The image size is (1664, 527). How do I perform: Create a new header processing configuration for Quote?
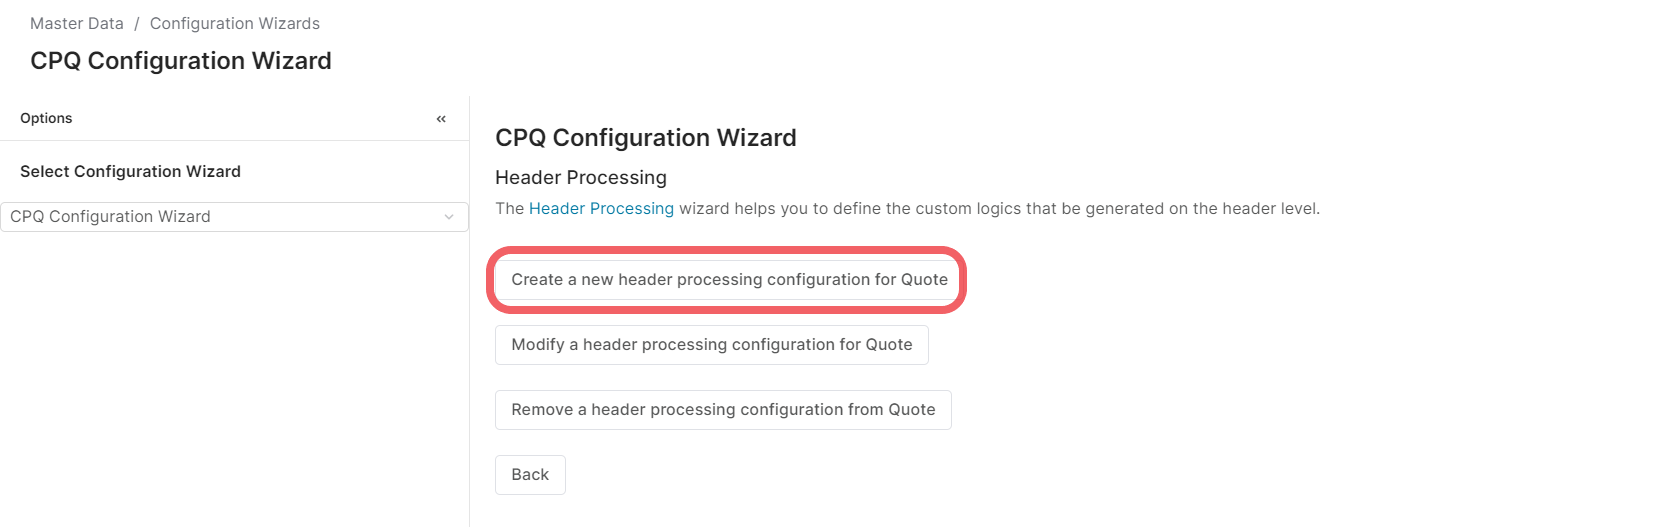(x=729, y=280)
